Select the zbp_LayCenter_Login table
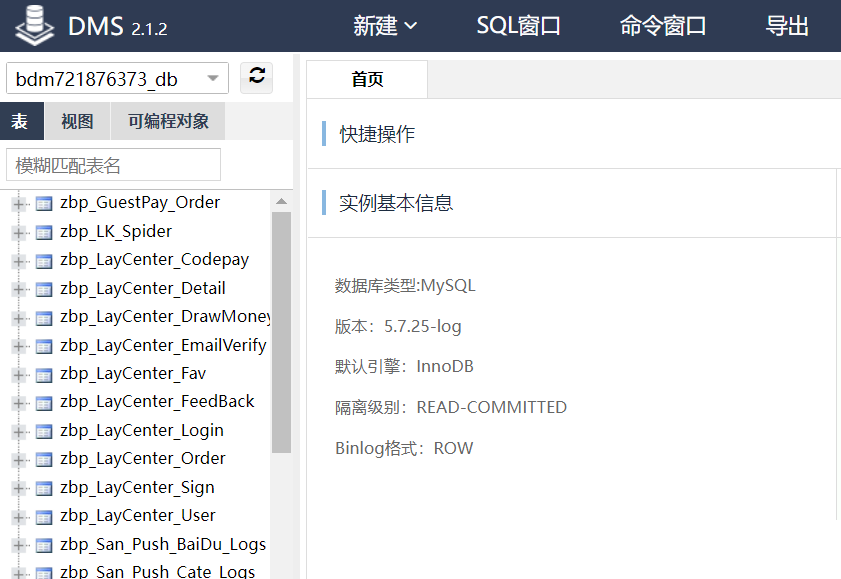The height and width of the screenshot is (579, 841). point(142,430)
